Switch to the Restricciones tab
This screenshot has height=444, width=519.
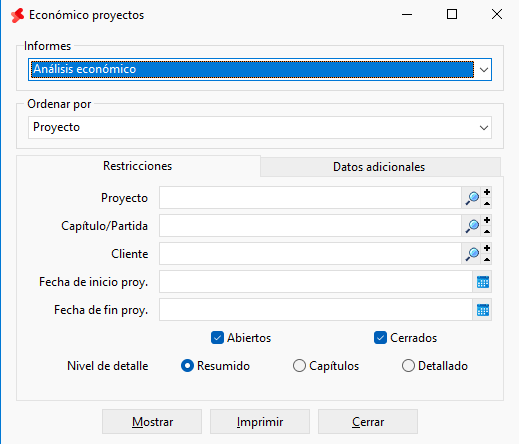pyautogui.click(x=138, y=166)
